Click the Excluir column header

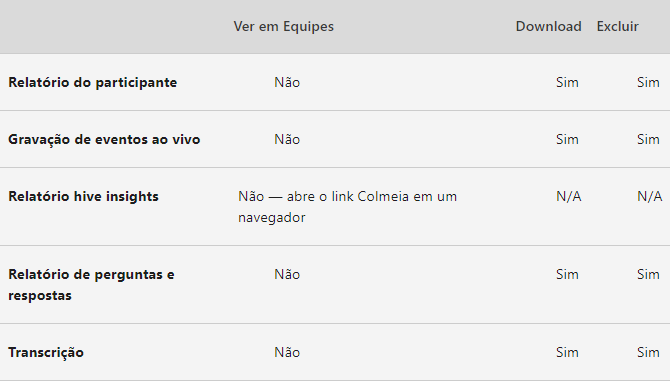(x=617, y=26)
